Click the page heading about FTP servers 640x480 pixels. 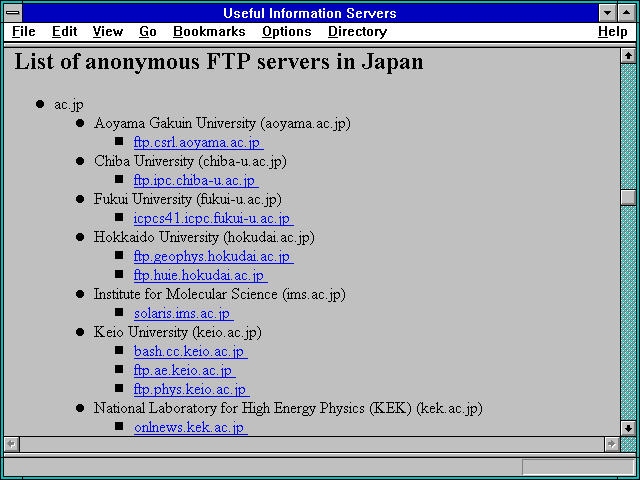click(x=219, y=62)
